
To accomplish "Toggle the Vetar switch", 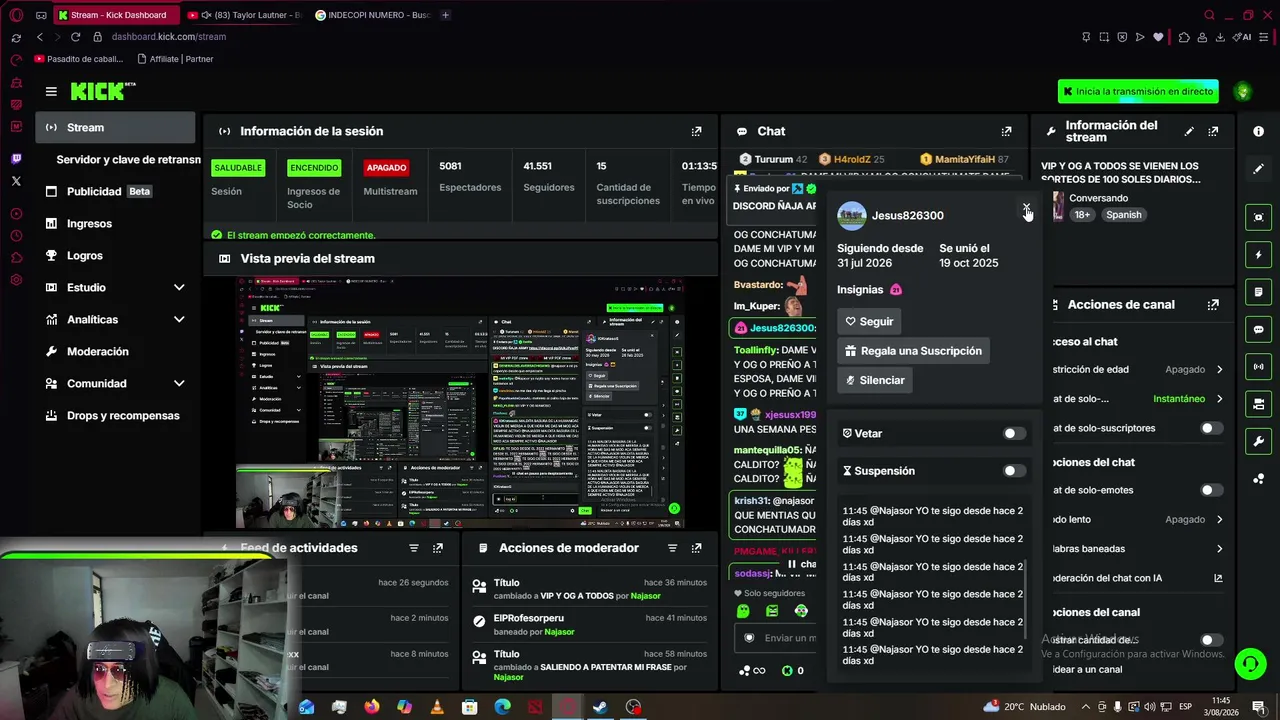I will (1014, 434).
